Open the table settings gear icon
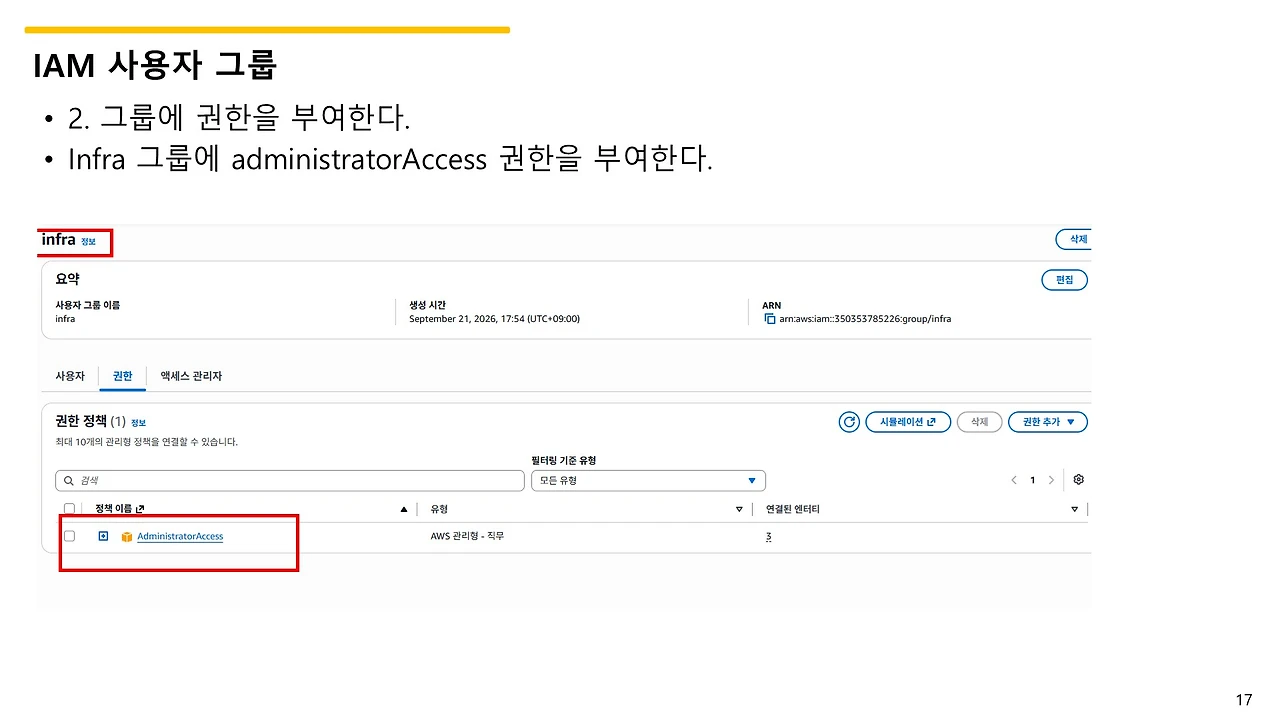 click(1078, 480)
